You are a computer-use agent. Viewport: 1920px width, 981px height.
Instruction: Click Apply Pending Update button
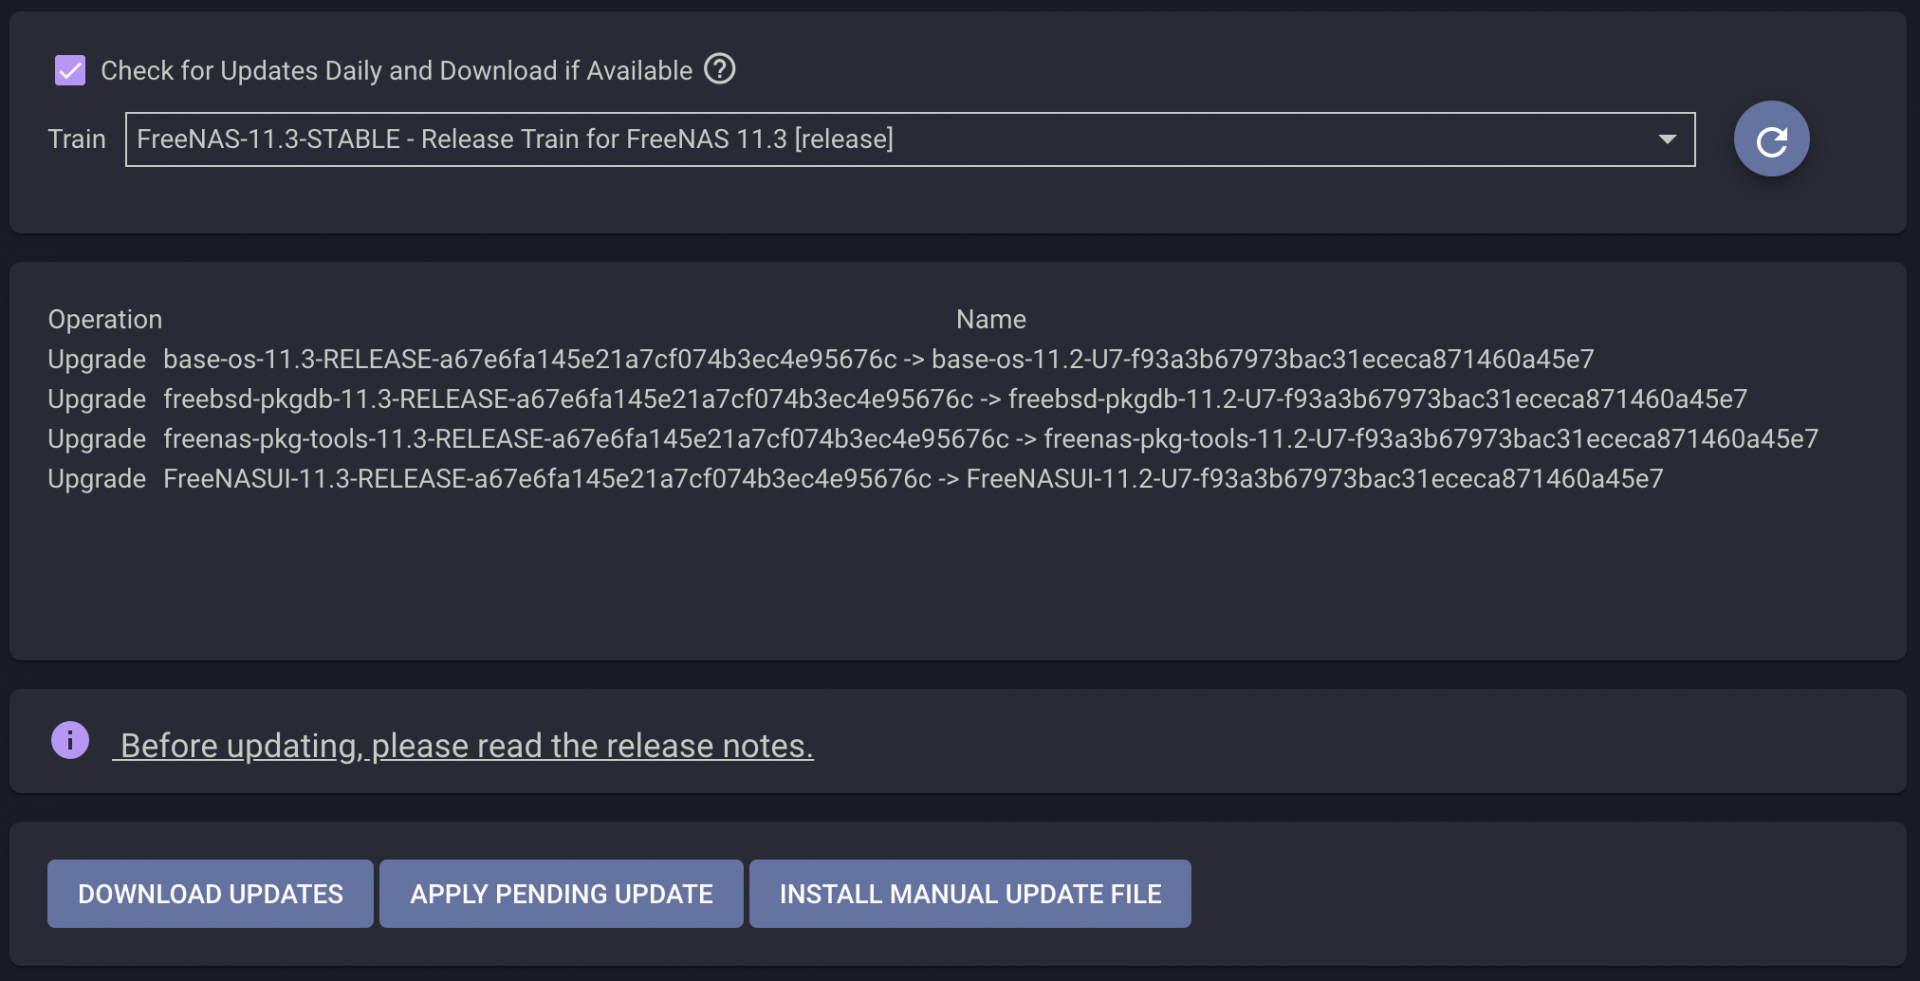coord(561,894)
